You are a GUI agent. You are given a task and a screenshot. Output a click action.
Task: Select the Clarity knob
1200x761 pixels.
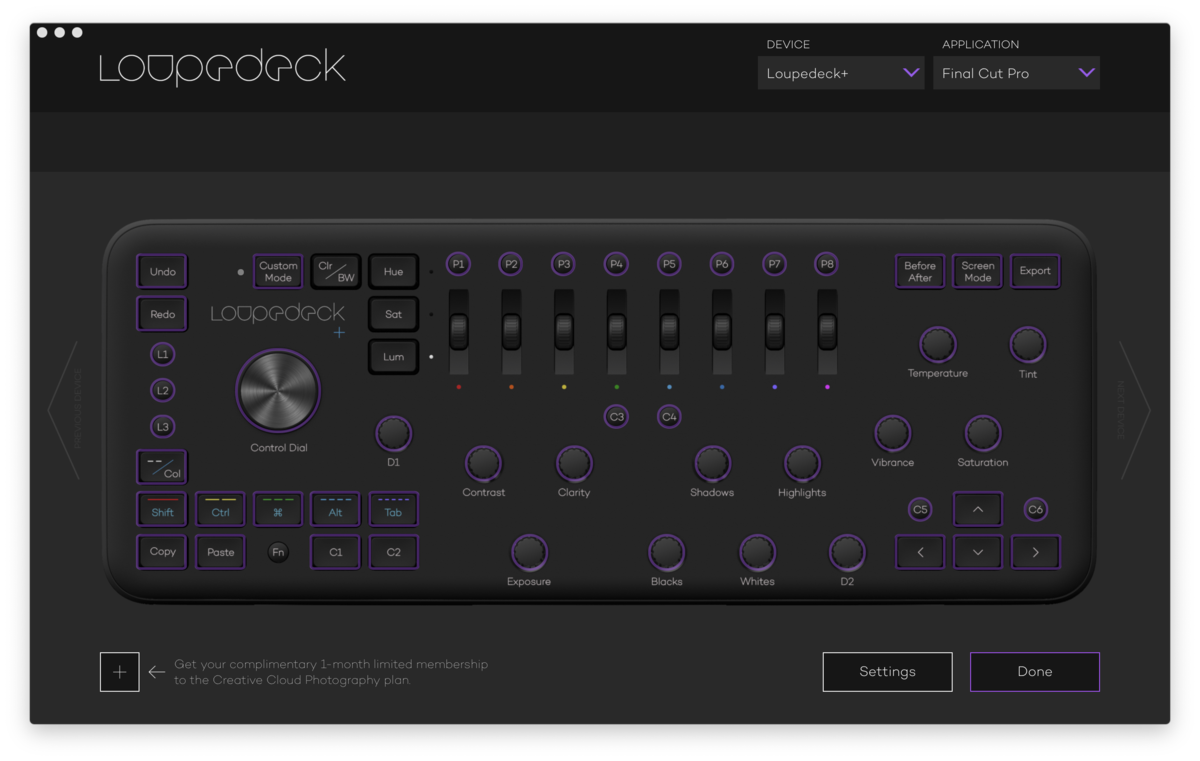coord(574,463)
